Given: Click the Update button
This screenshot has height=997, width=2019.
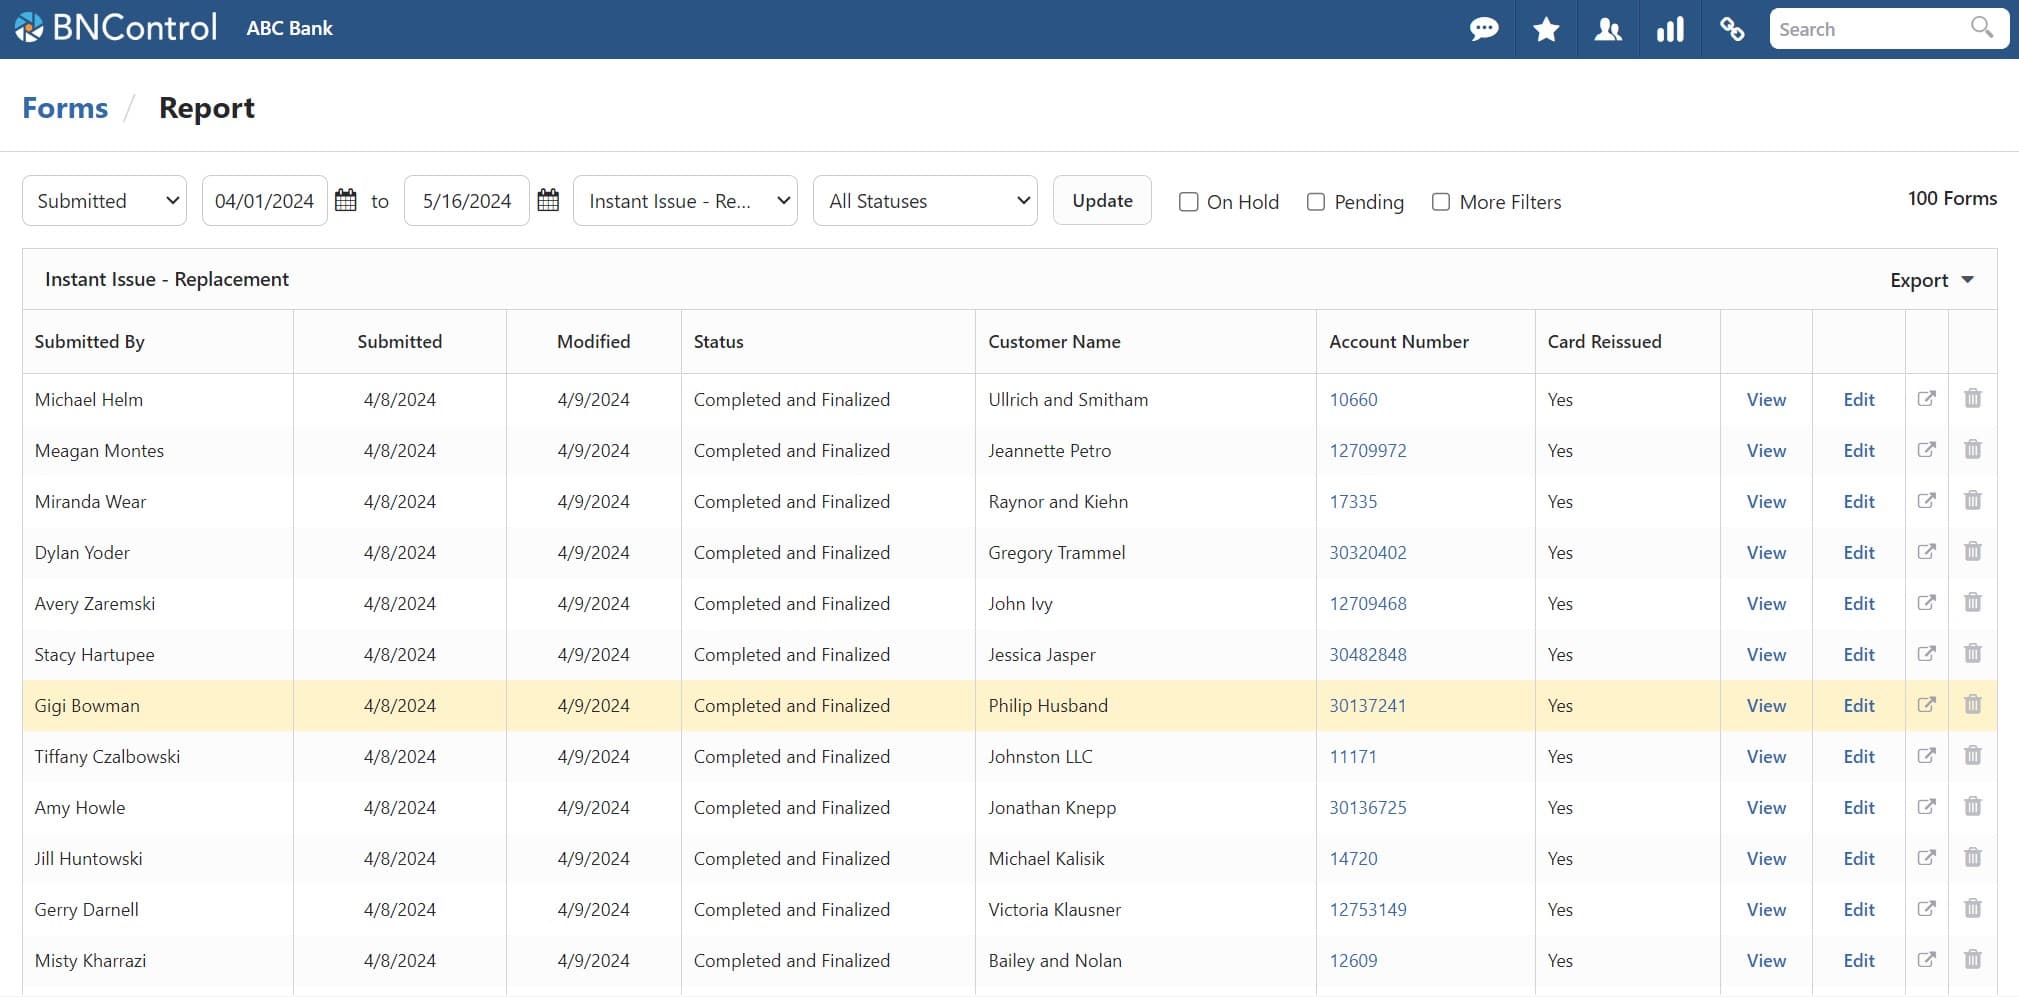Looking at the screenshot, I should coord(1102,200).
